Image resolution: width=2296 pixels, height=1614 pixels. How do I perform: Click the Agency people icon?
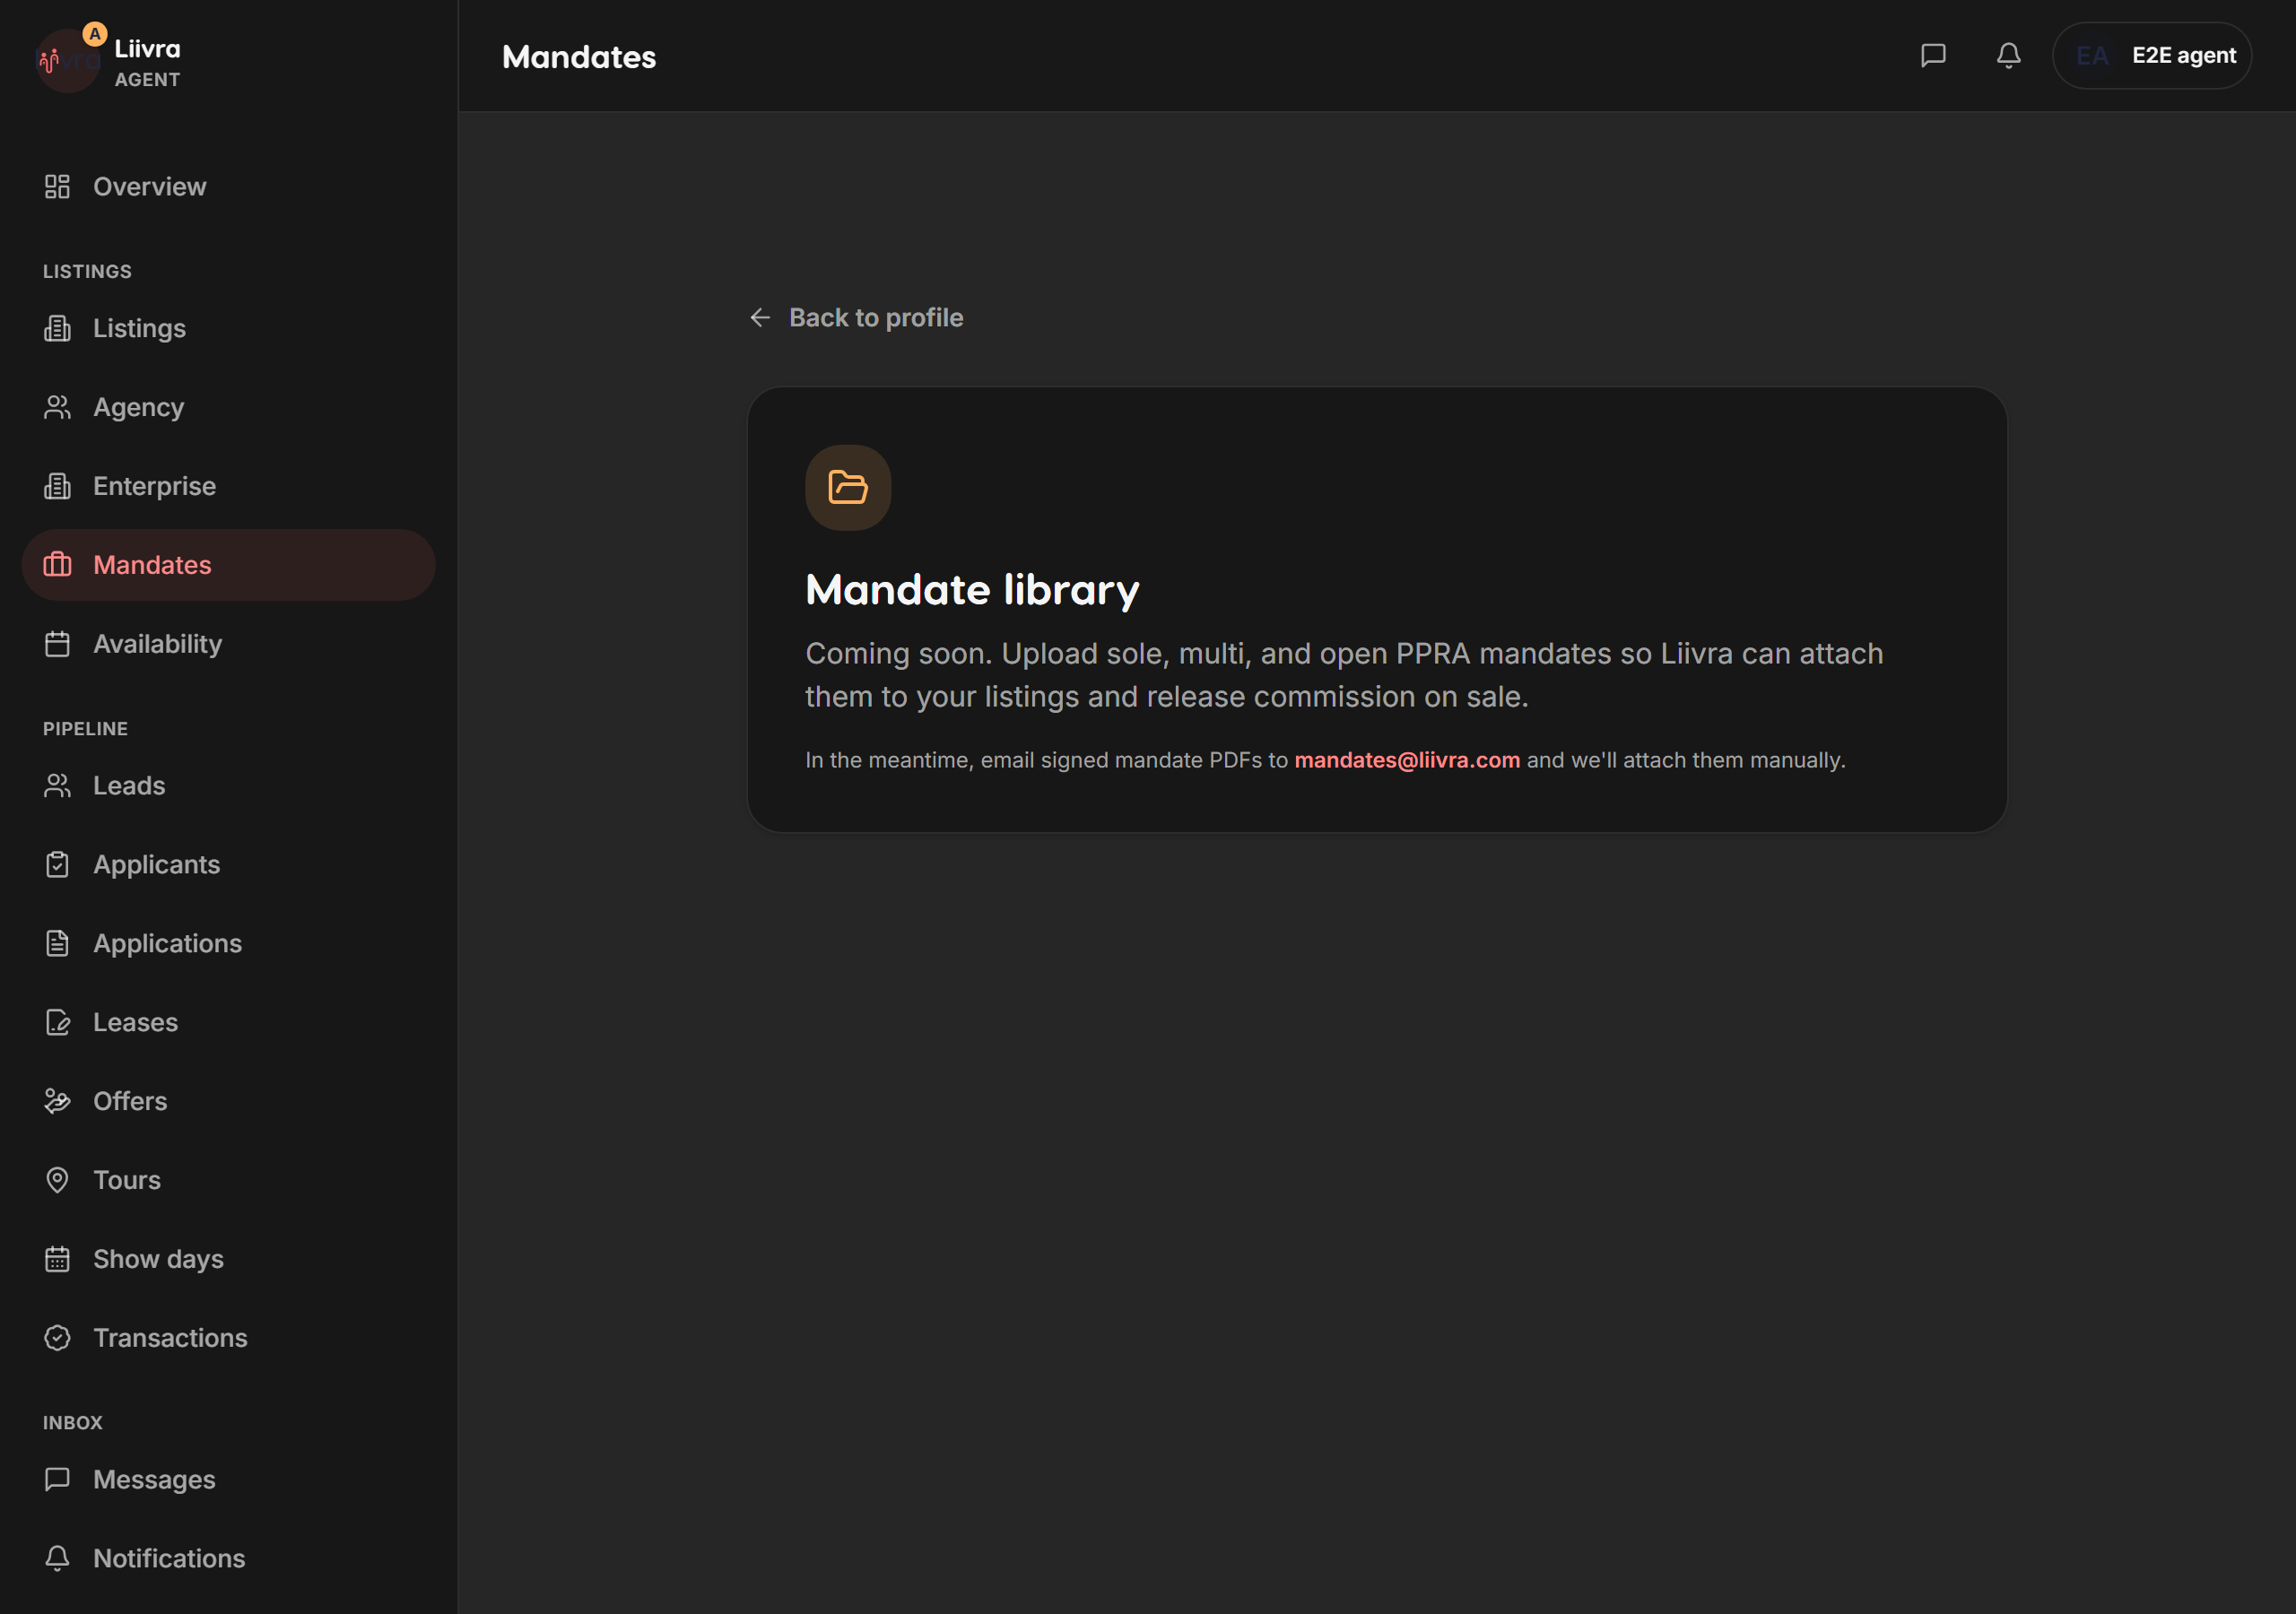tap(57, 408)
